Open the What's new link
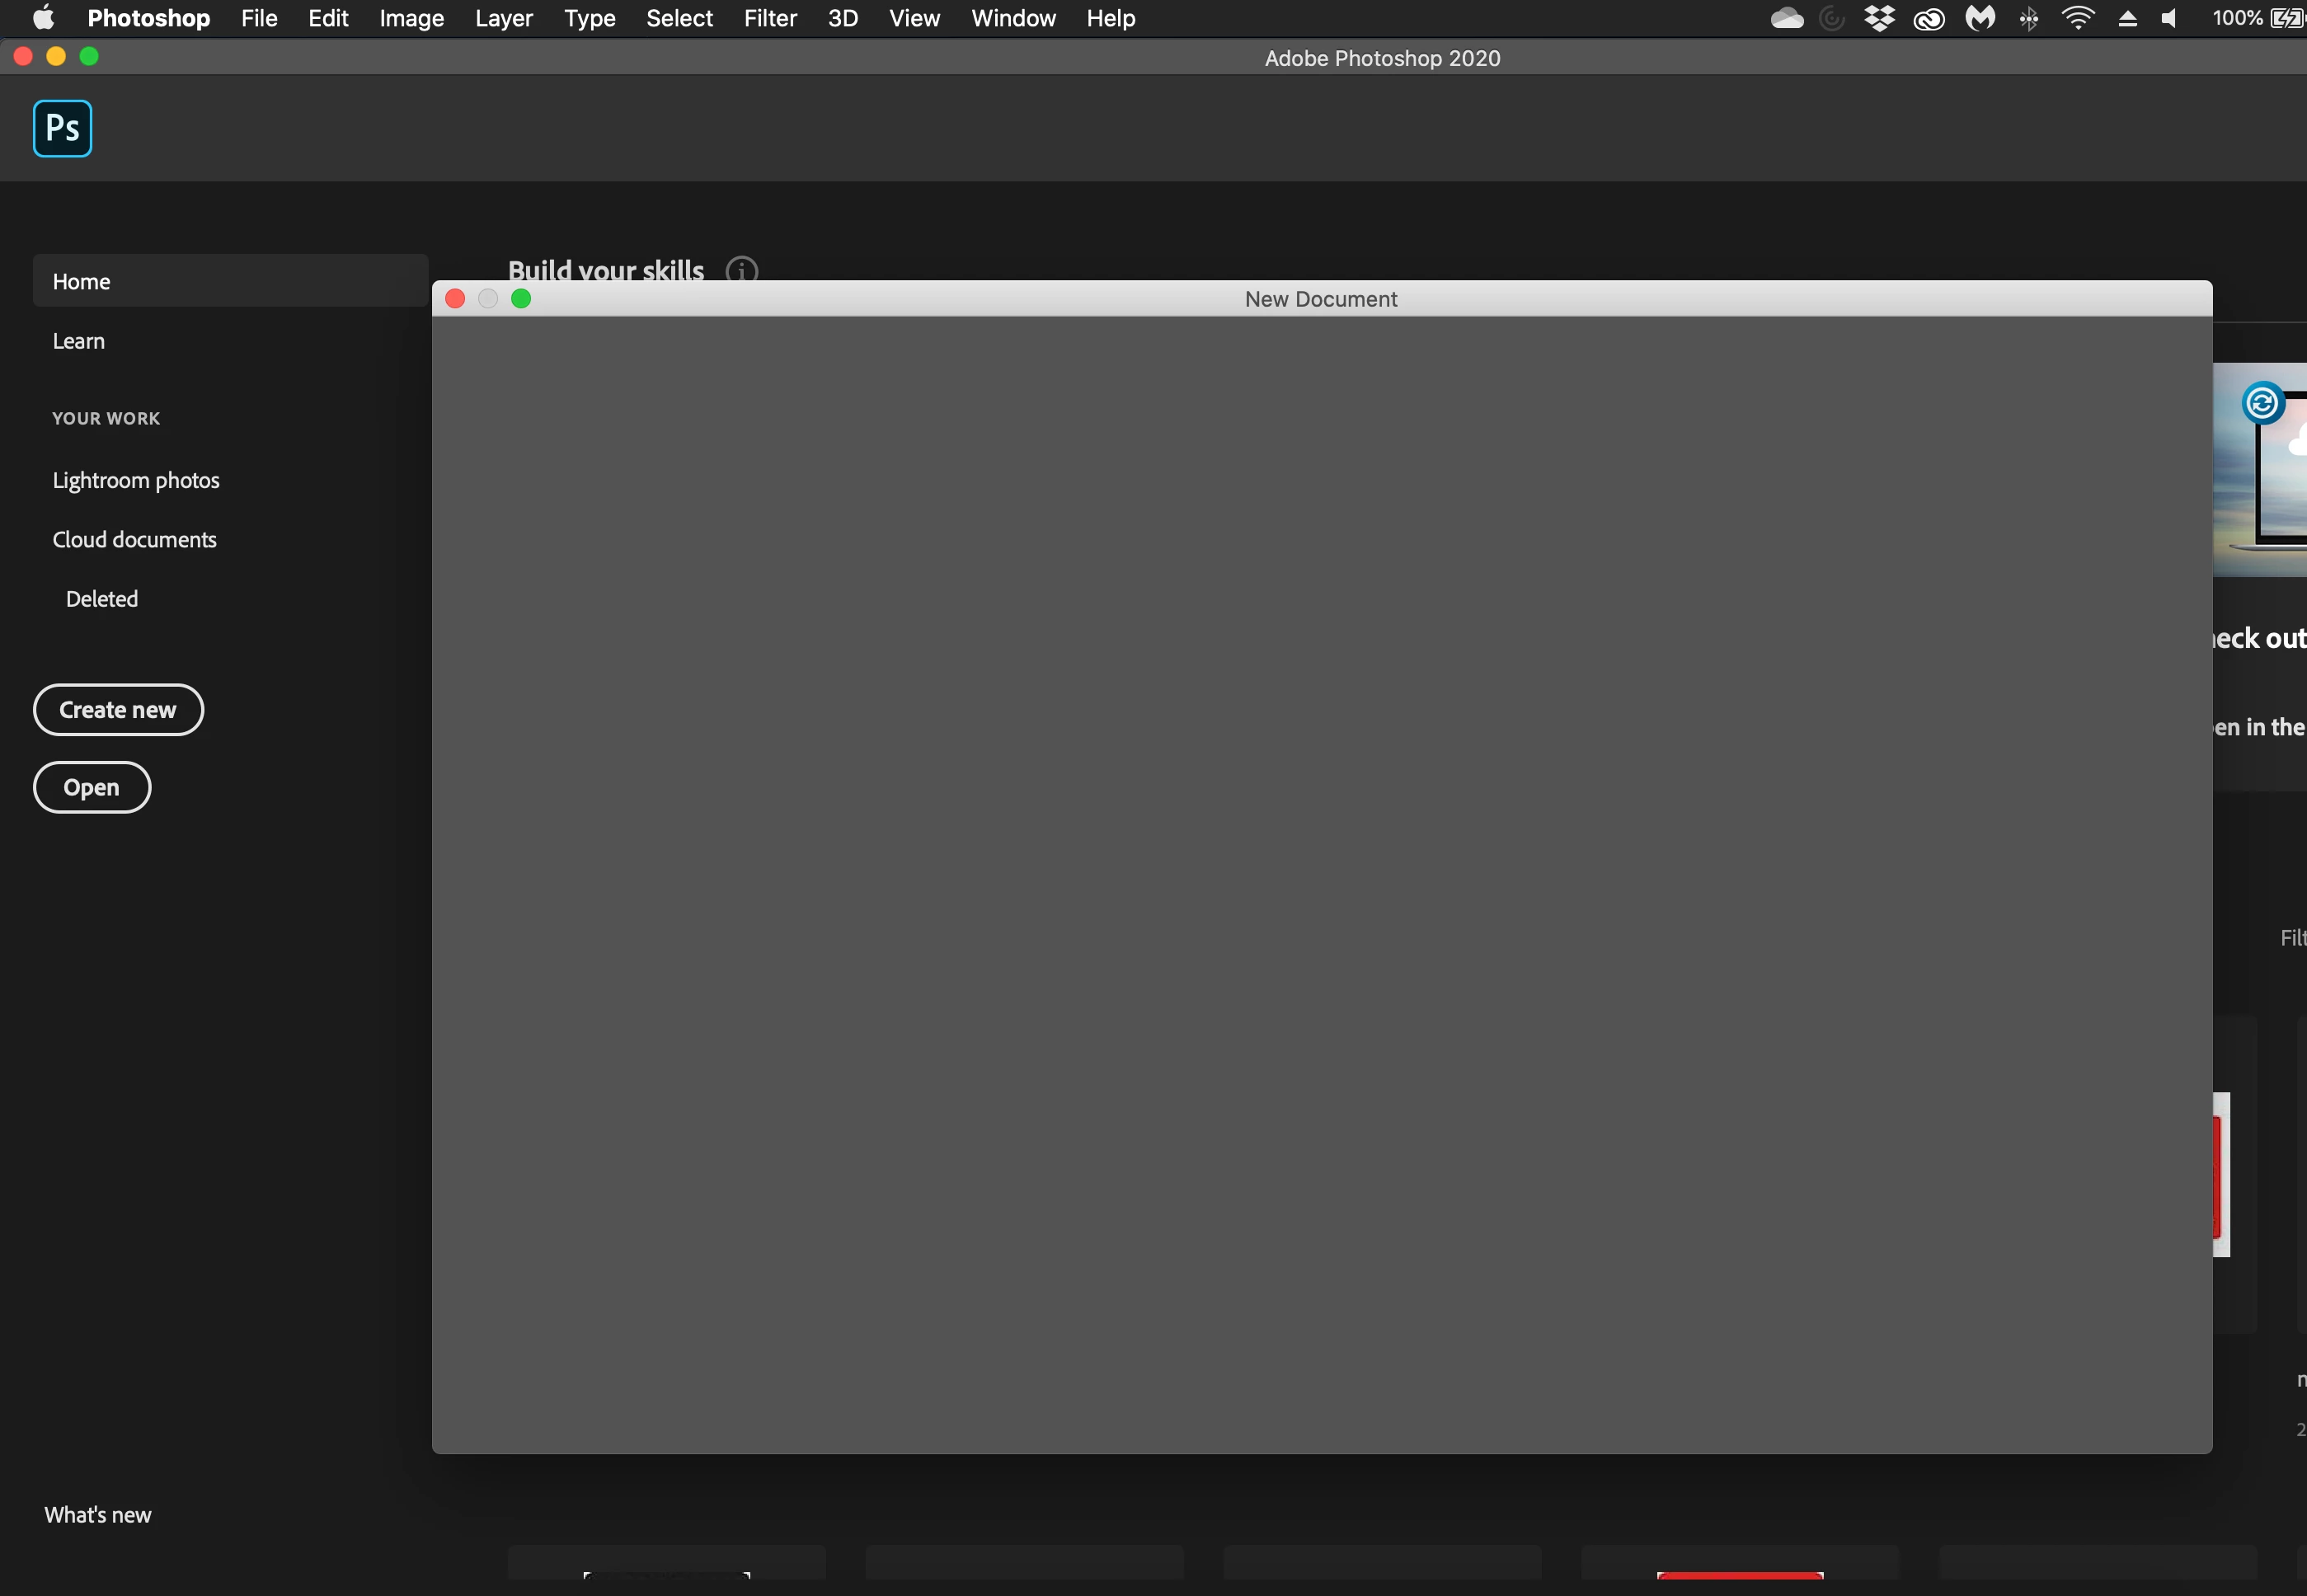This screenshot has width=2307, height=1596. [97, 1514]
